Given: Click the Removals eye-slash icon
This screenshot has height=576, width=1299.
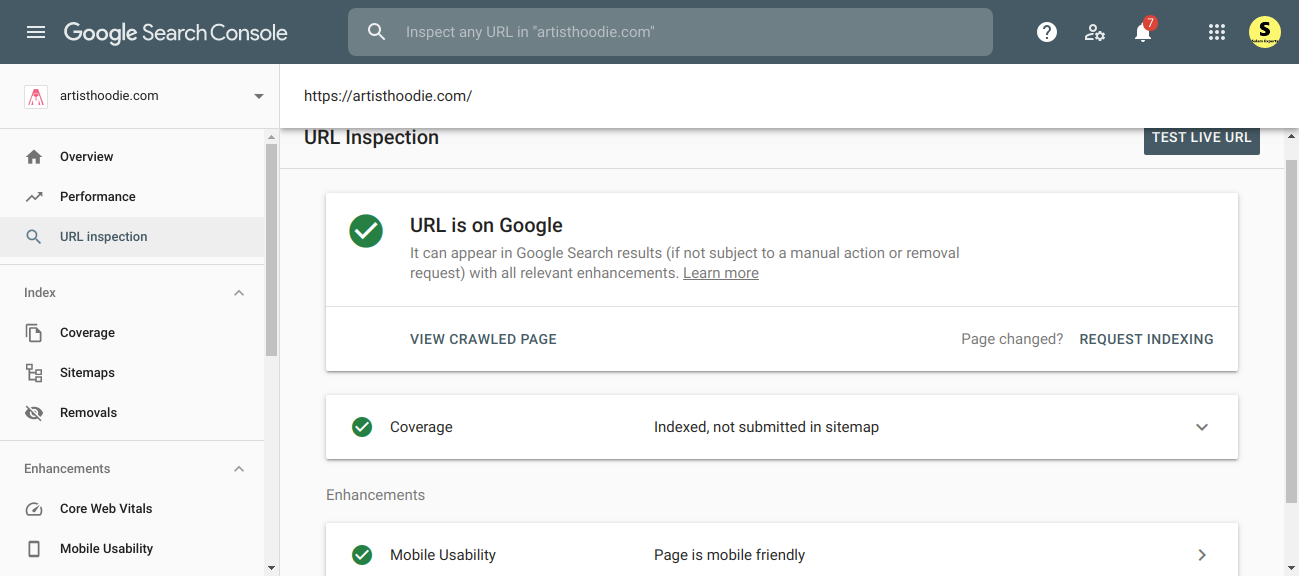Looking at the screenshot, I should (34, 413).
